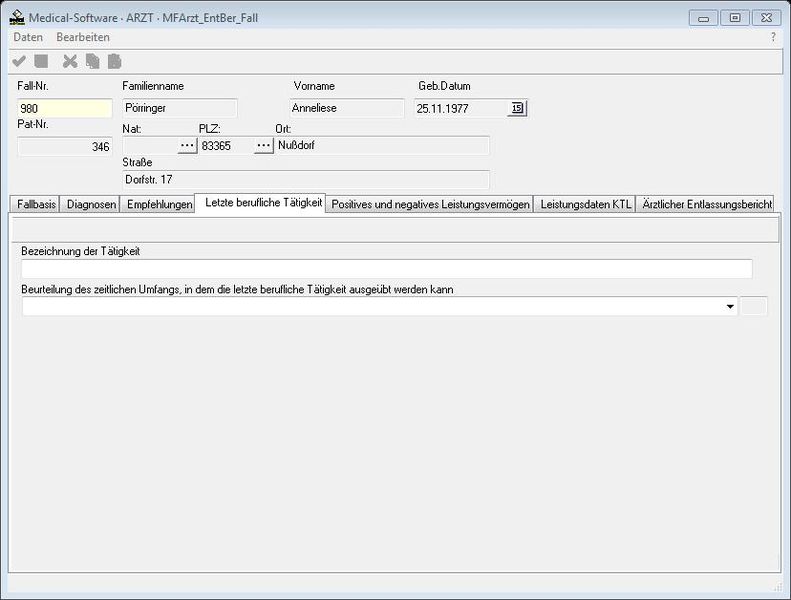Click the question mark help icon
This screenshot has height=600, width=791.
point(772,37)
